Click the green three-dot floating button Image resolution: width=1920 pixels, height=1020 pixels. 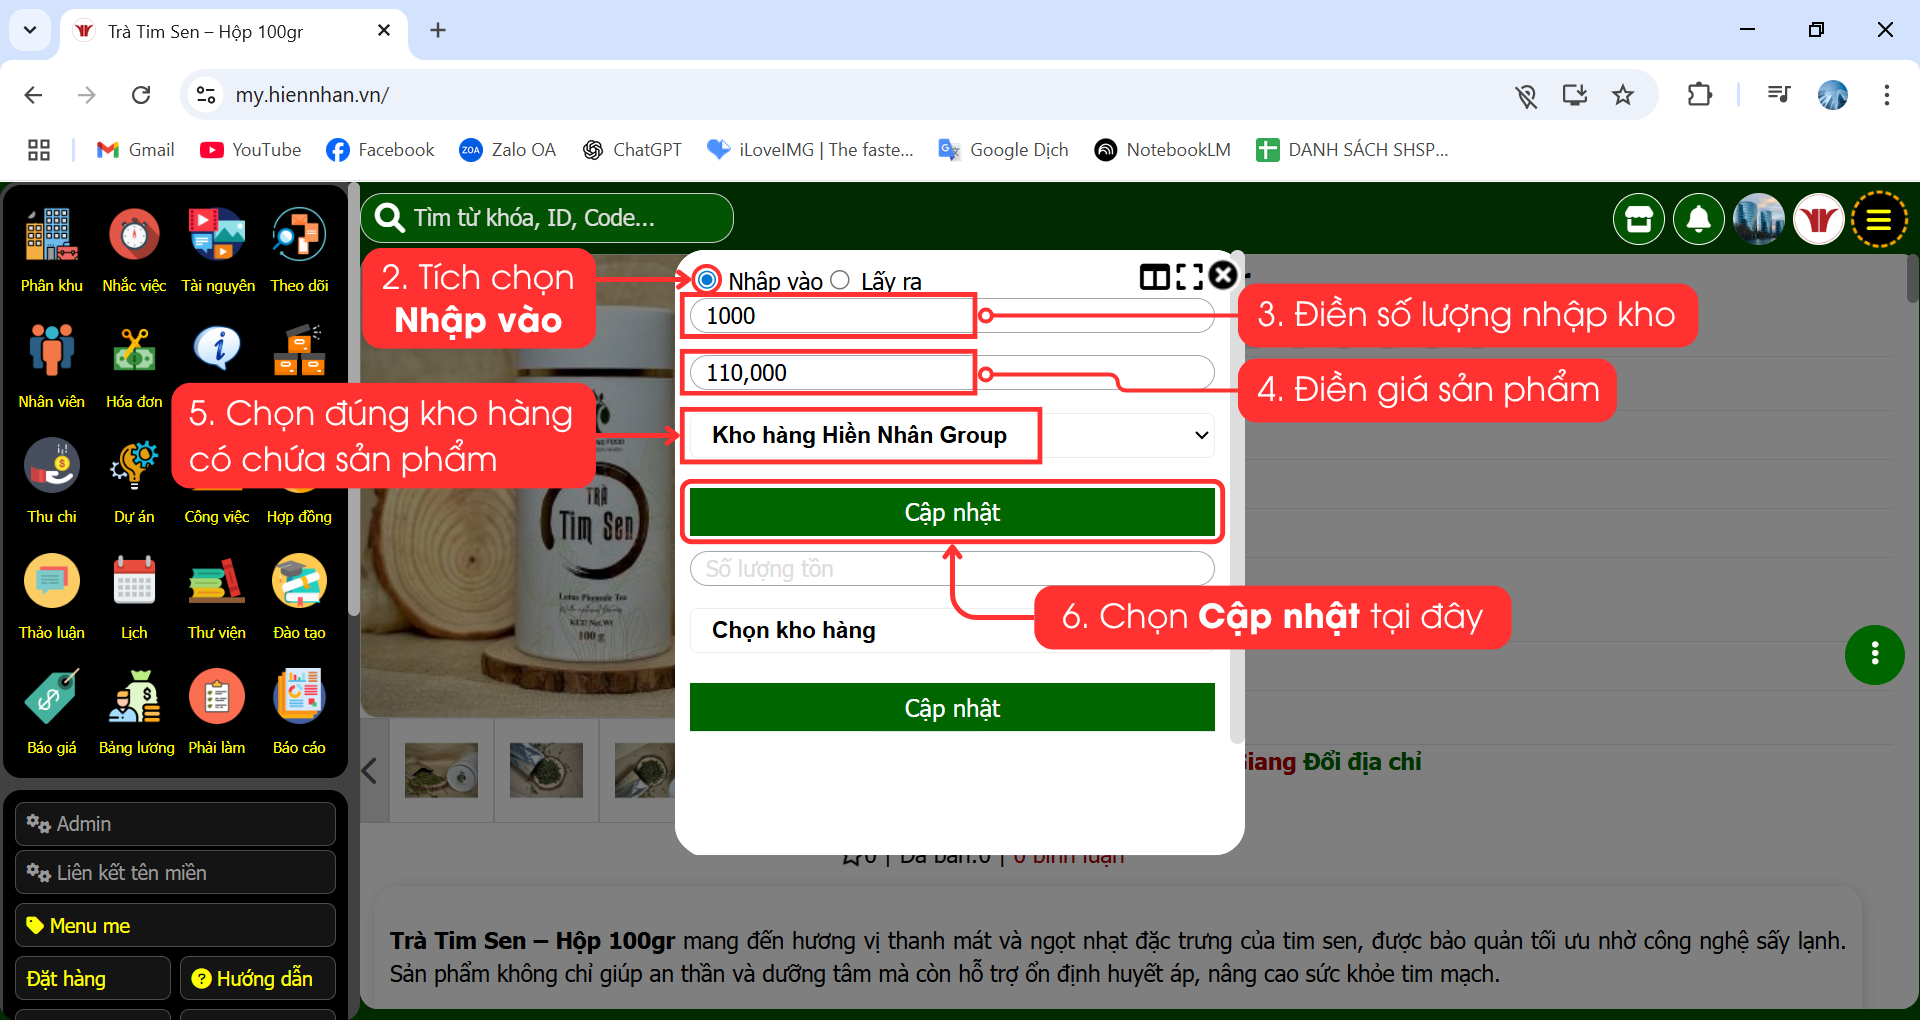1874,654
